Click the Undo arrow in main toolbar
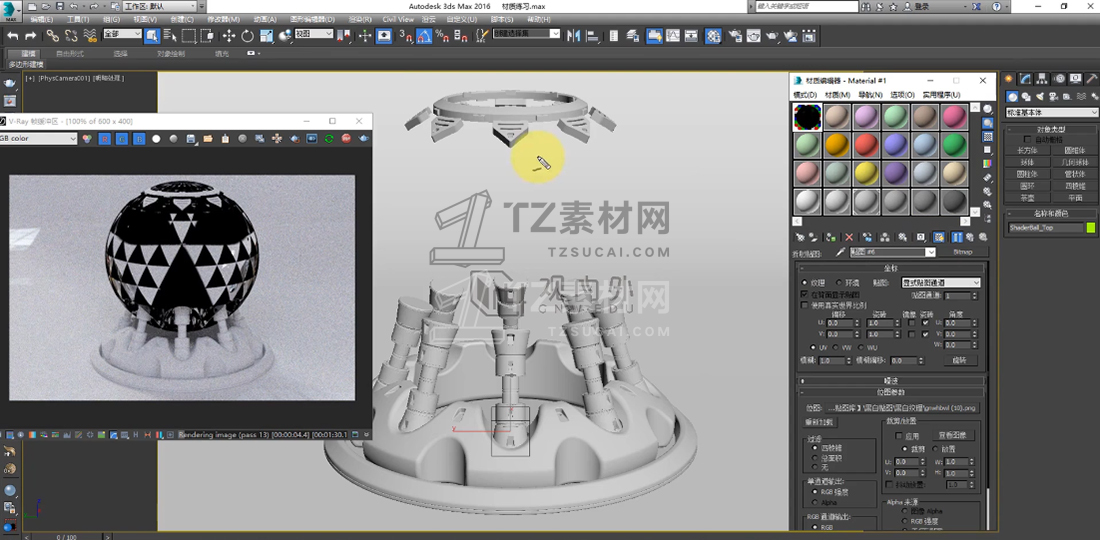The image size is (1100, 540). coord(13,36)
